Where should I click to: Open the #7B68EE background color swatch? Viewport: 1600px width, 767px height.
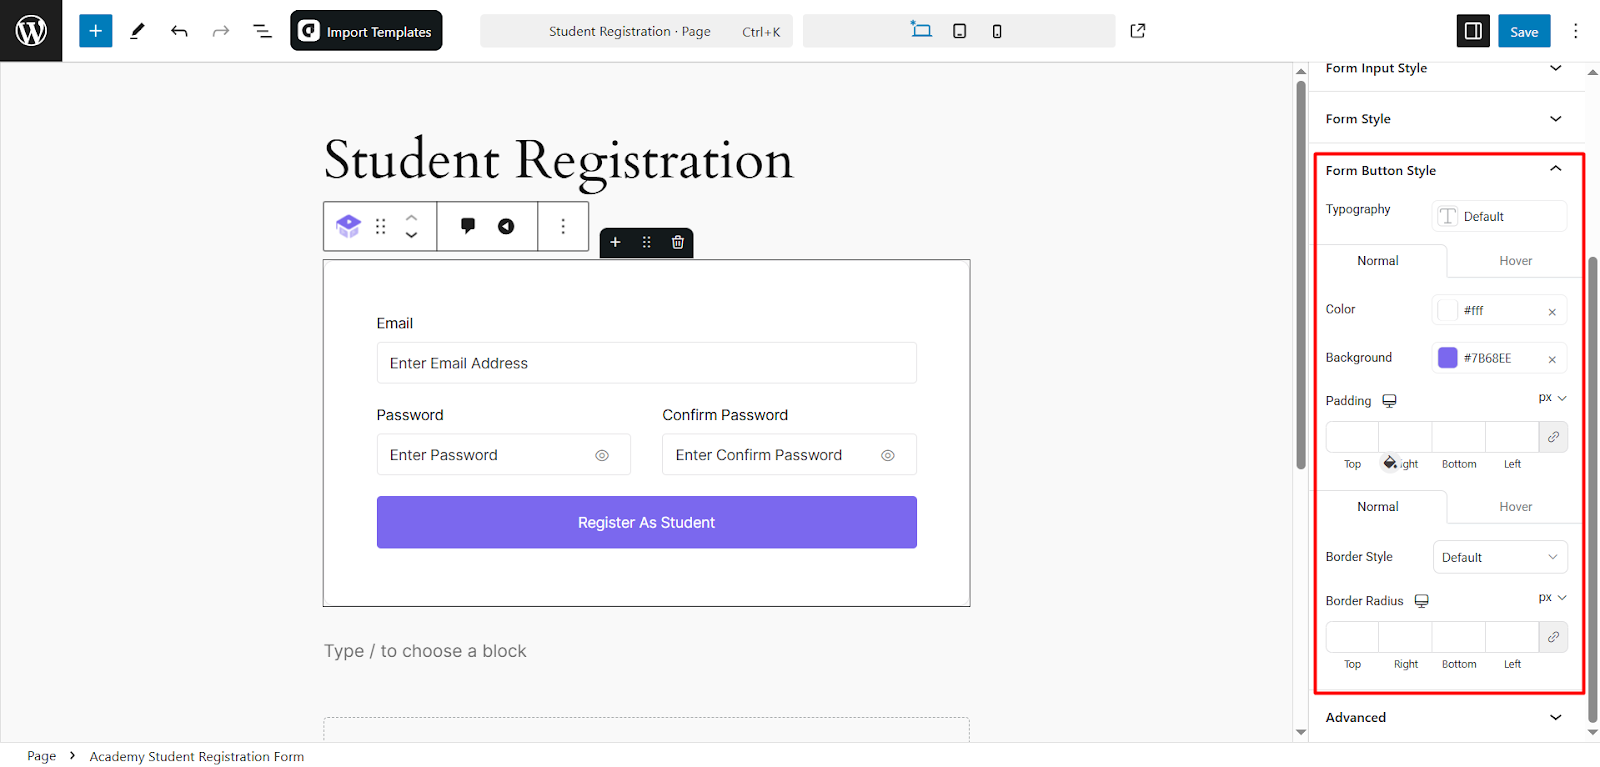[1447, 358]
